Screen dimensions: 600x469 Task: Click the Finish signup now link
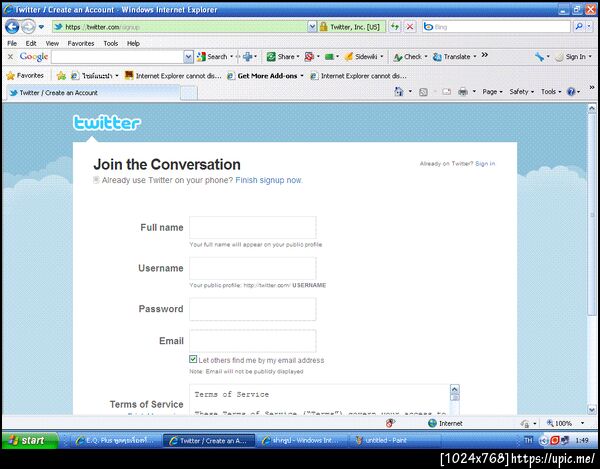[269, 180]
